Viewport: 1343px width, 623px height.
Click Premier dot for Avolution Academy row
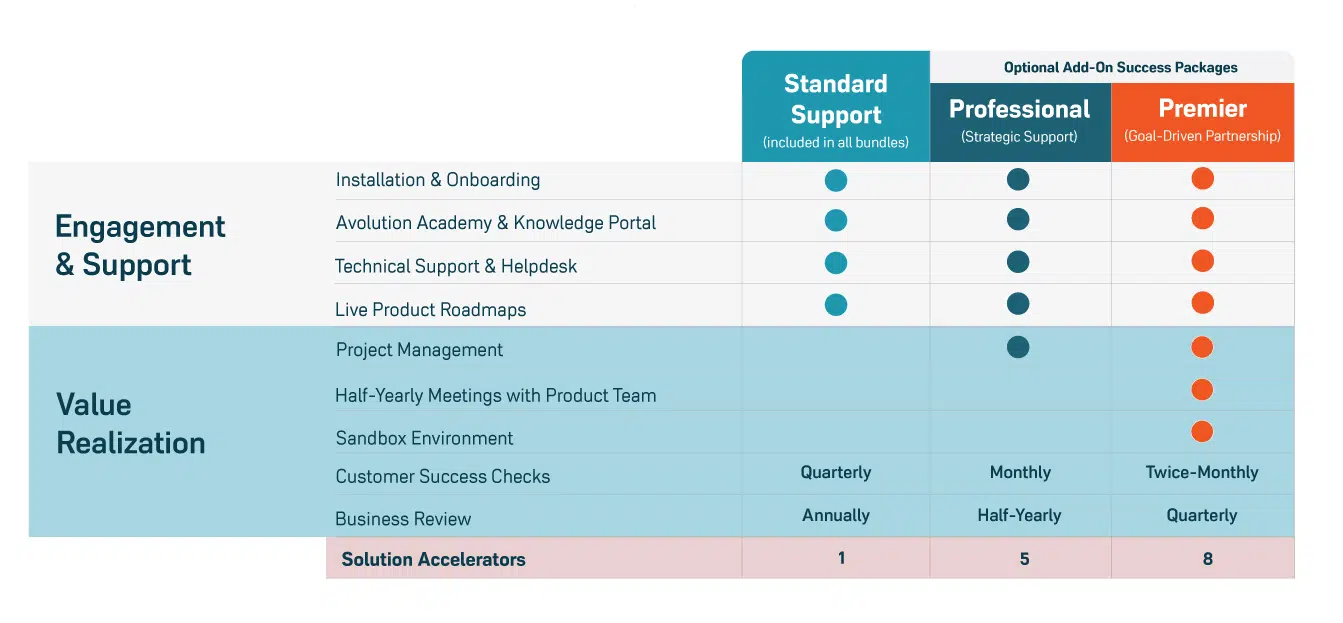tap(1202, 219)
